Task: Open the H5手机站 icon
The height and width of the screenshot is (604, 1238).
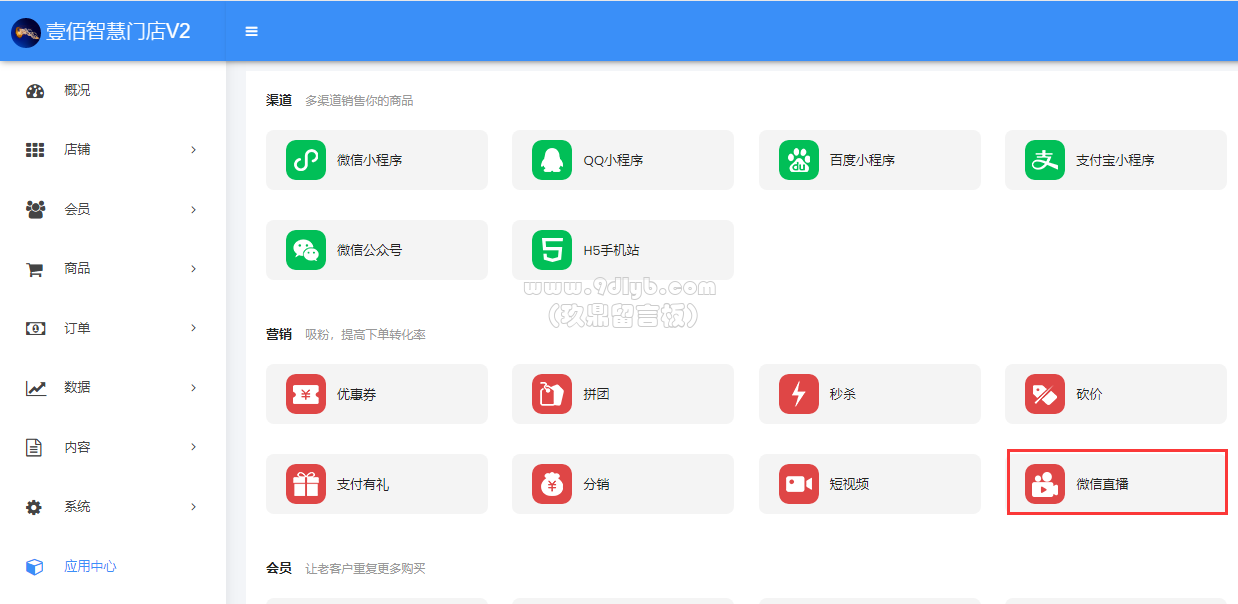Action: point(552,250)
